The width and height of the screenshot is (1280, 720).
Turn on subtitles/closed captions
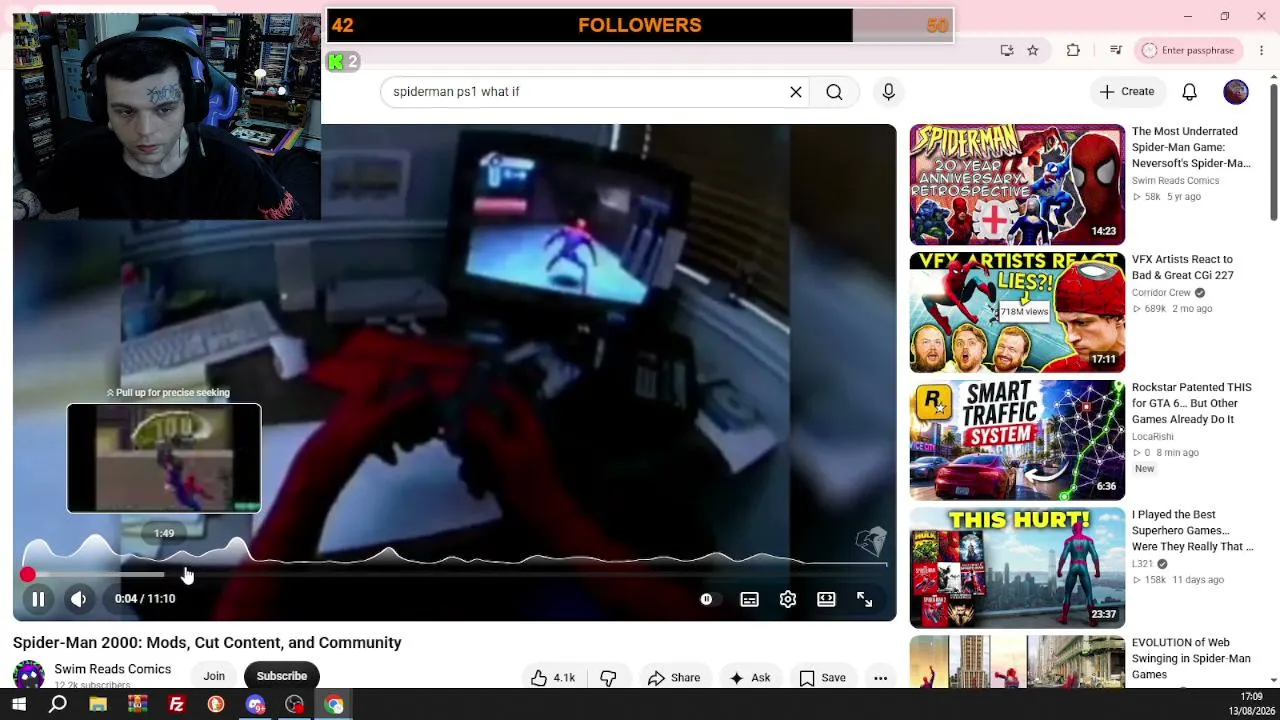[749, 599]
